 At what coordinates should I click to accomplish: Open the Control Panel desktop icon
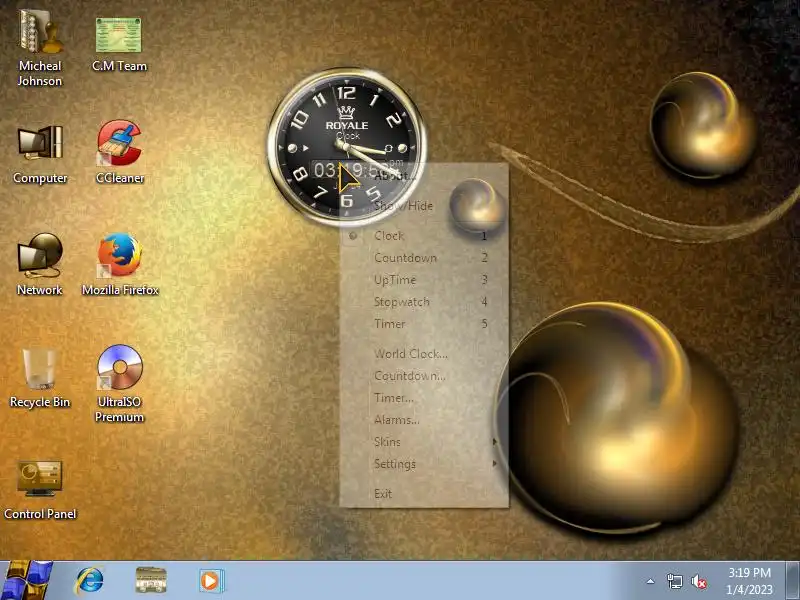point(40,490)
